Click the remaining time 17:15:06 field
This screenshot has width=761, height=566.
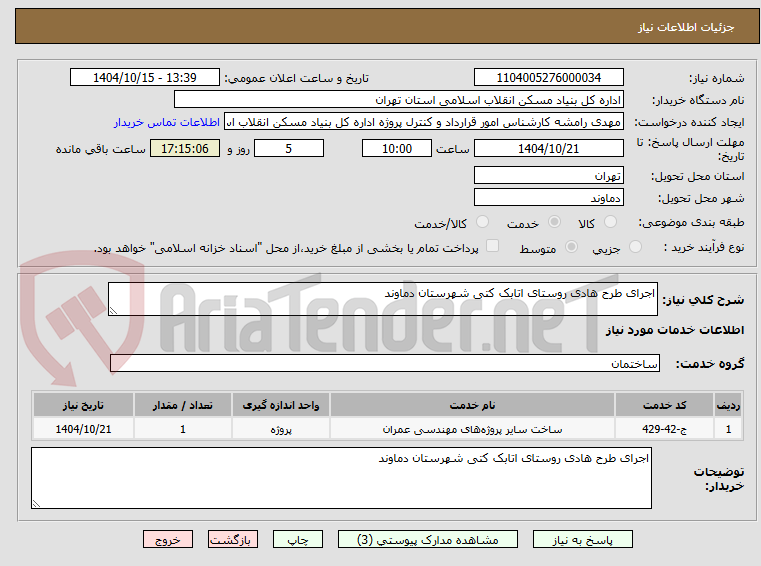184,148
